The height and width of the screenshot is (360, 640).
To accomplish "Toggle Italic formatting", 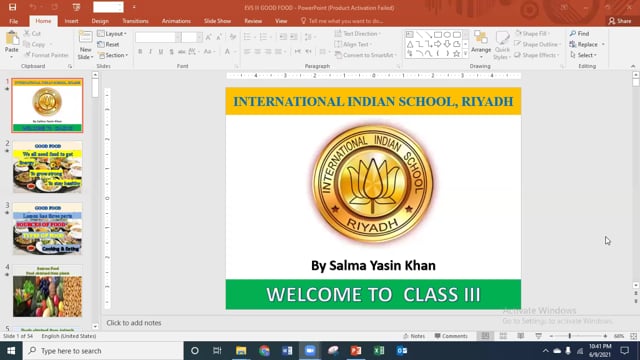I will coord(150,51).
